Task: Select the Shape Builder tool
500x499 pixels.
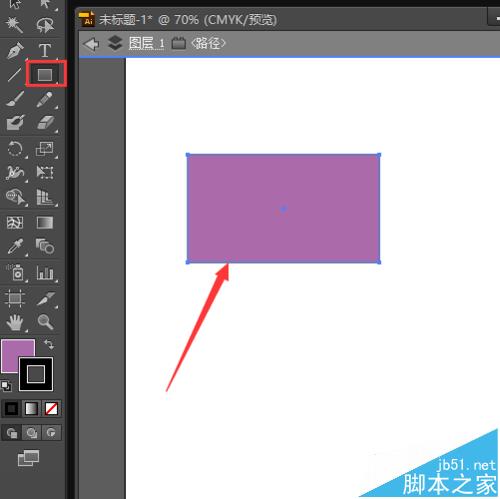Action: 15,197
